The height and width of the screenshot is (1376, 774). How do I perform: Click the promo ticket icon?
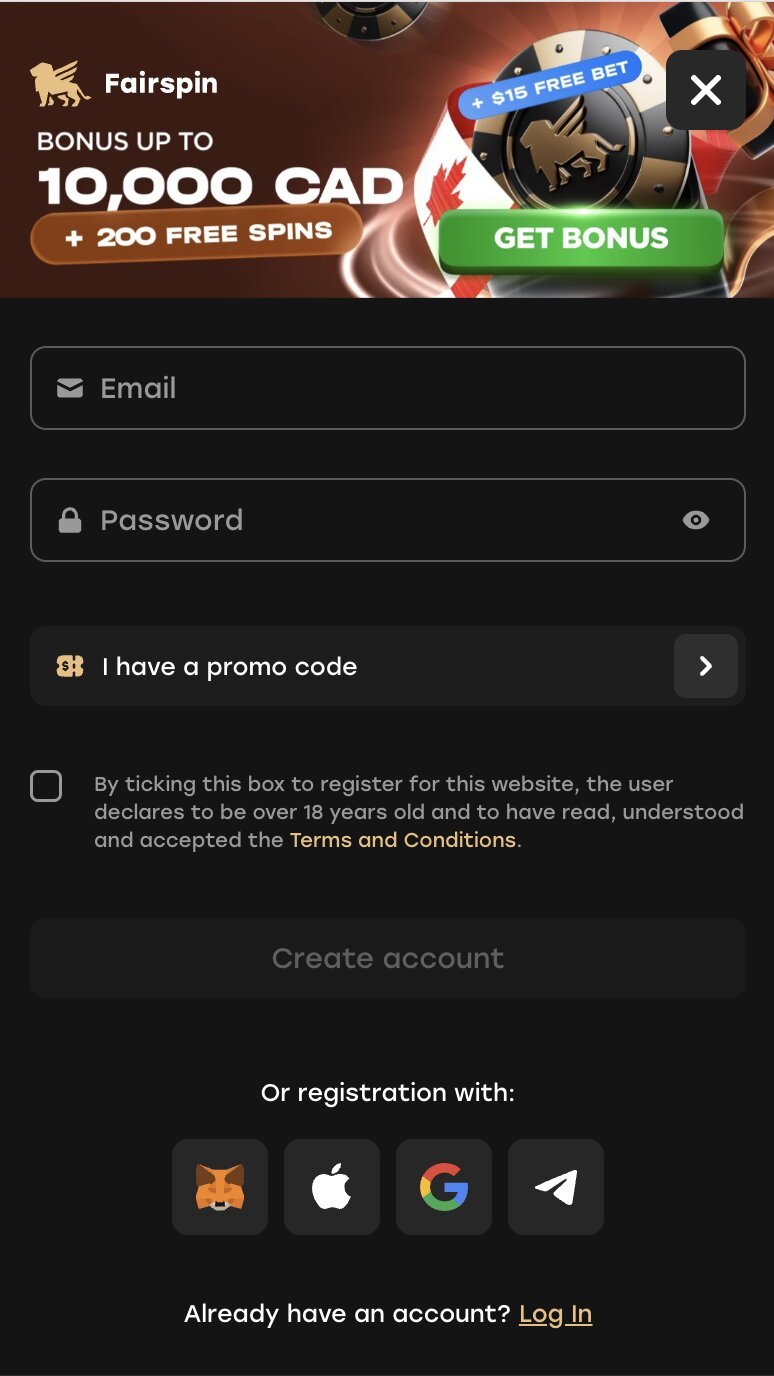69,665
